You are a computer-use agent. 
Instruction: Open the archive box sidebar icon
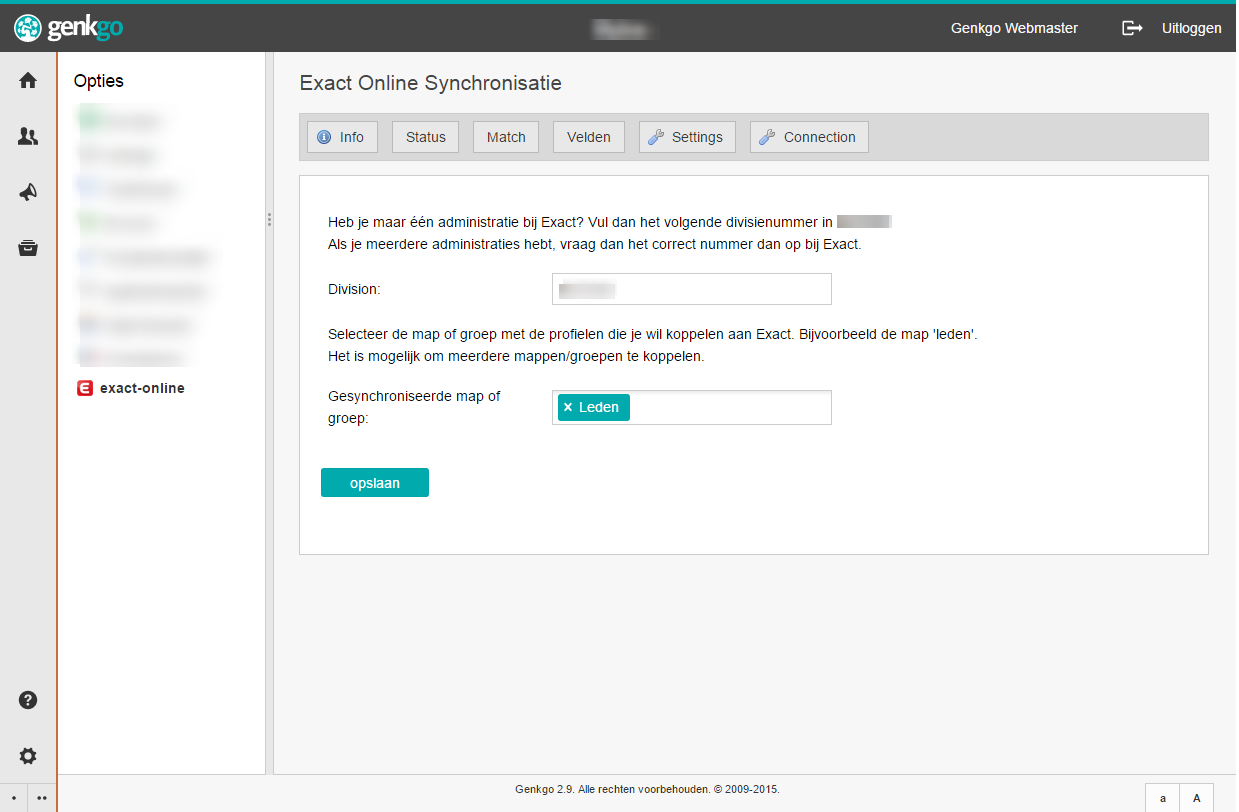click(x=28, y=248)
